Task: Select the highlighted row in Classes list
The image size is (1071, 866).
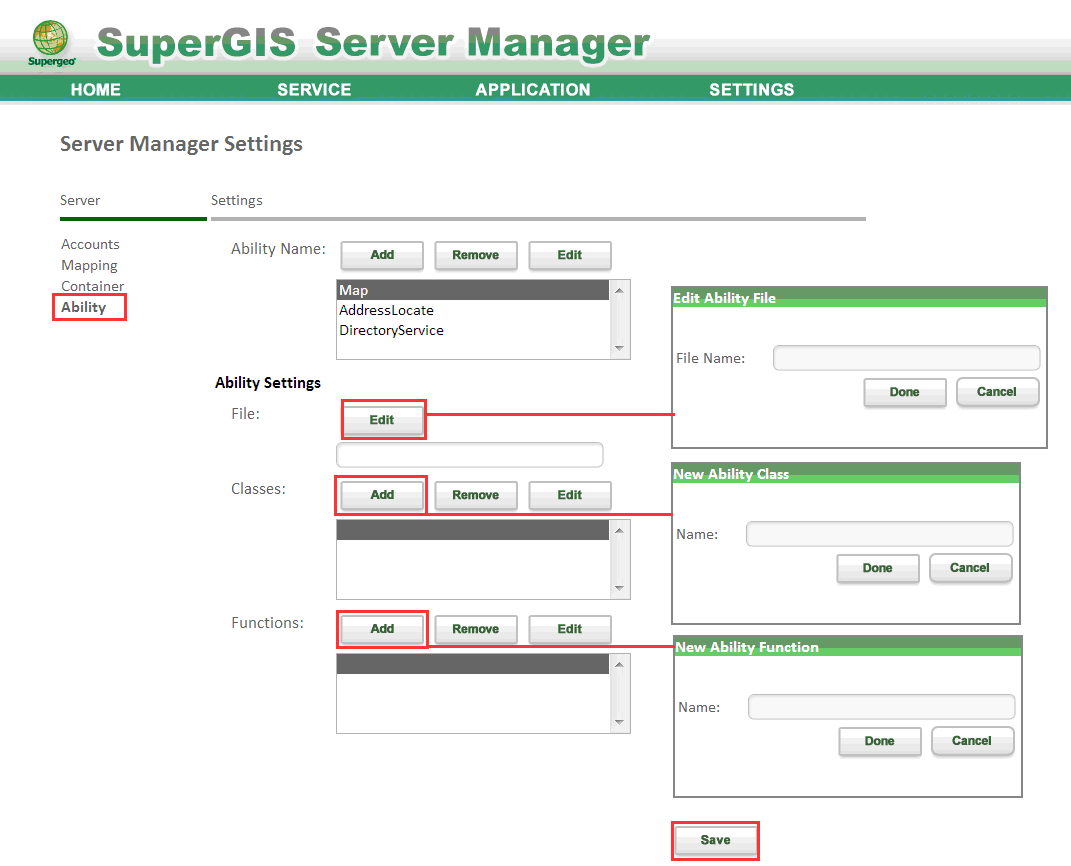Action: coord(473,530)
